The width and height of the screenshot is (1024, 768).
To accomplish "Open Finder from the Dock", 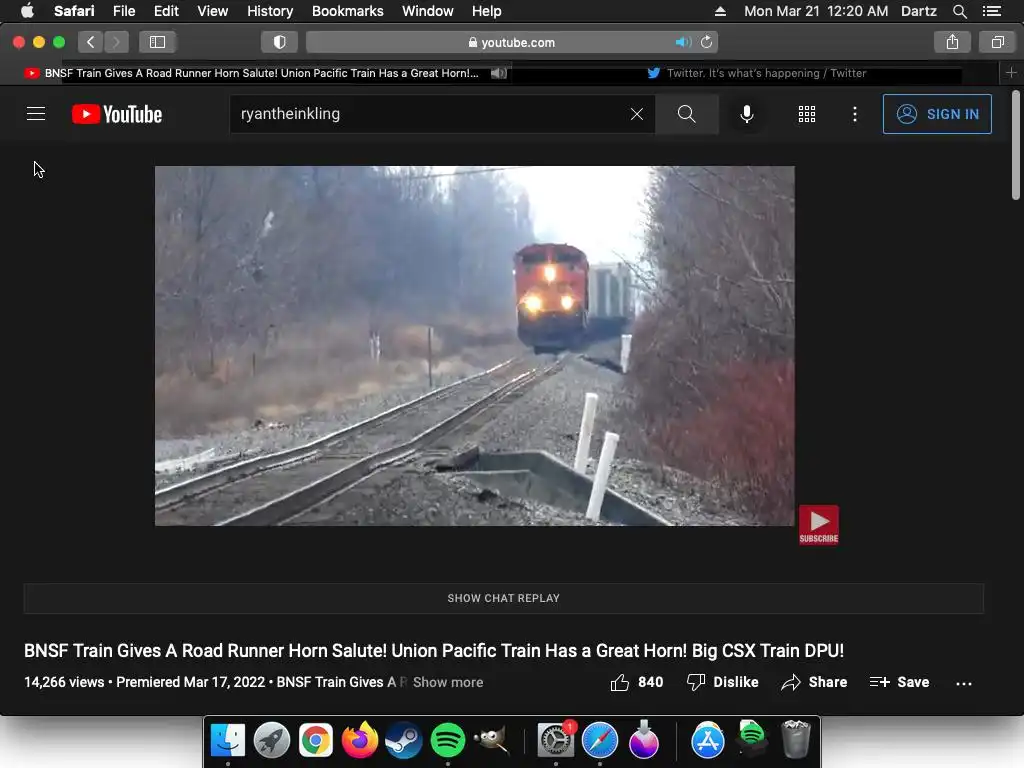I will pyautogui.click(x=227, y=740).
